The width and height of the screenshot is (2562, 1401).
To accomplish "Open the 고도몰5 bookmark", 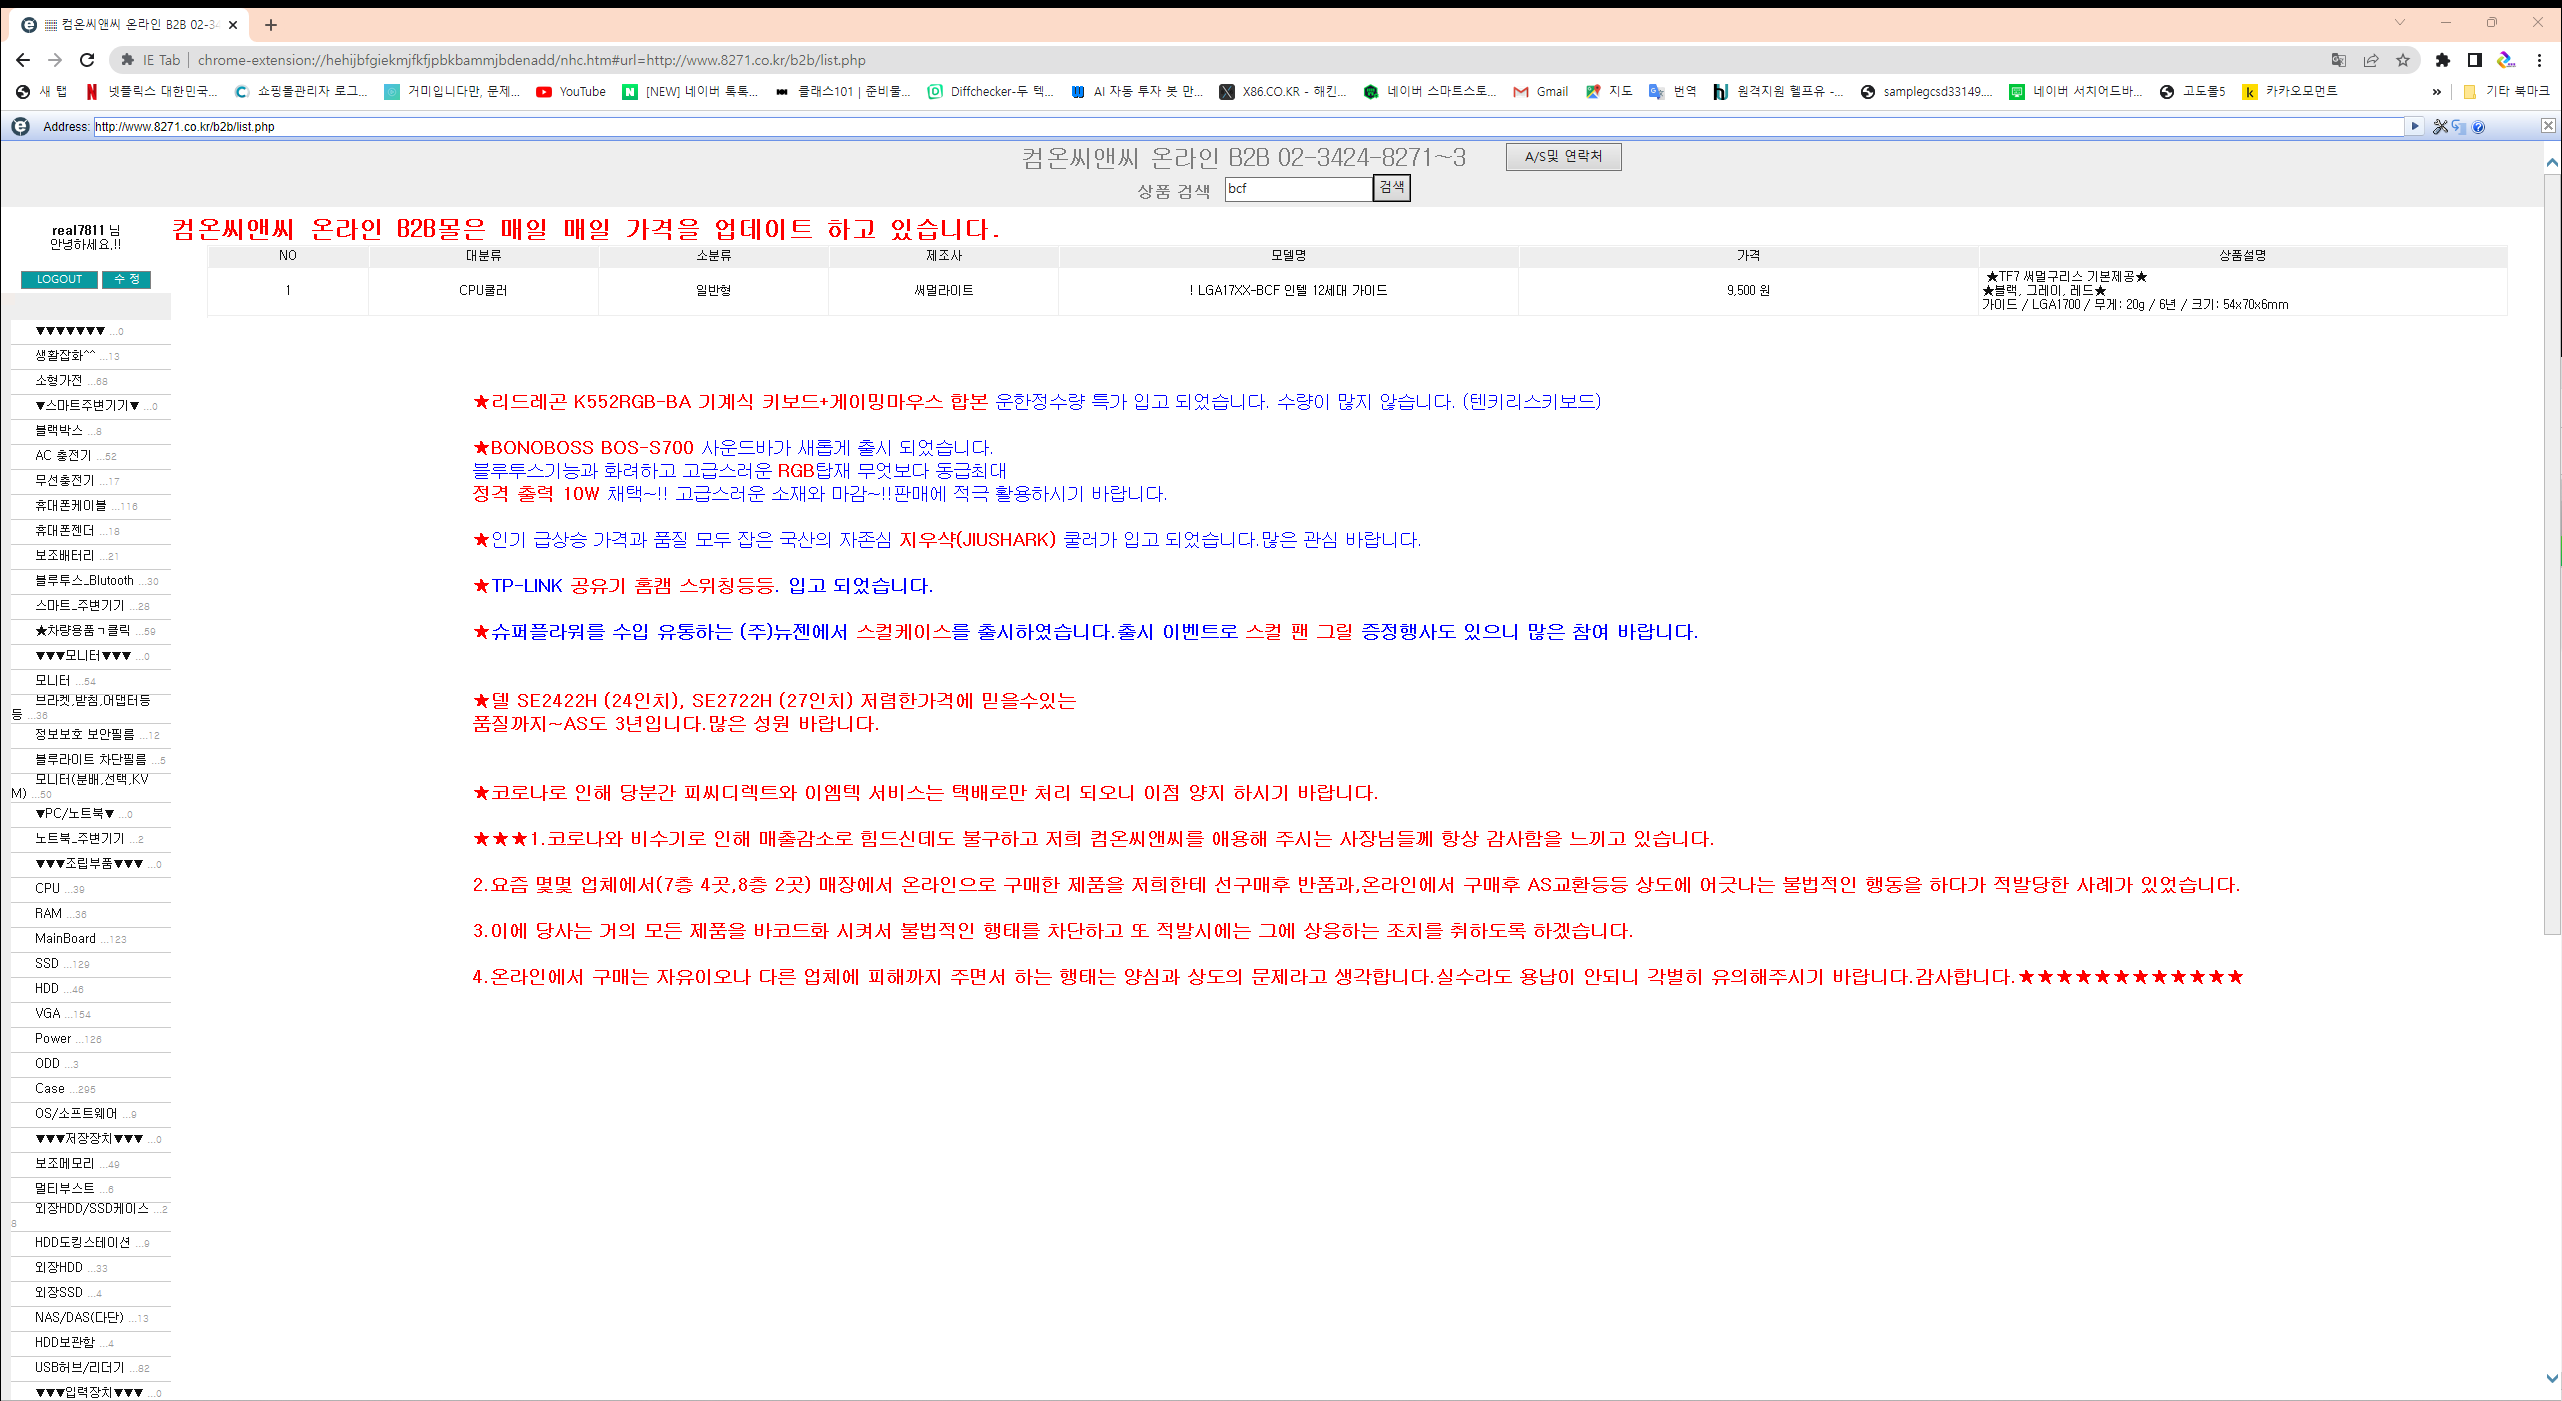I will point(2193,91).
